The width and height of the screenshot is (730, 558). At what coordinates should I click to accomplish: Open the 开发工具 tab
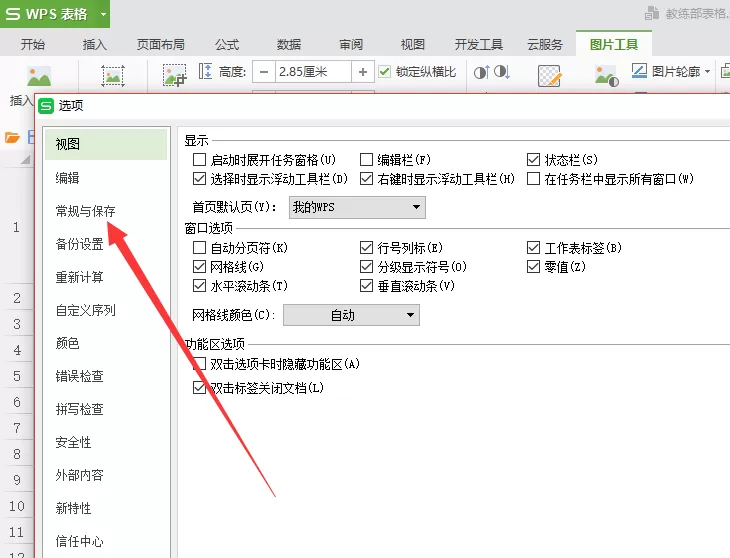pos(479,45)
